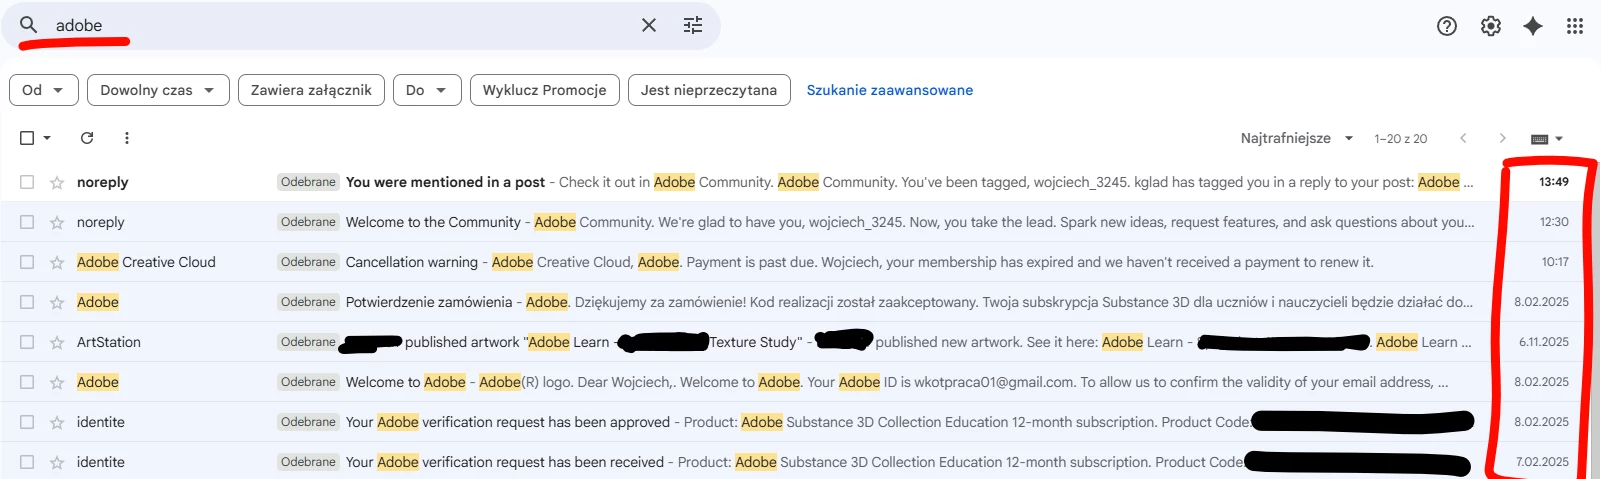Screen dimensions: 1601x479
Task: Open the 'Welcome to Adobe' email
Action: (800, 382)
